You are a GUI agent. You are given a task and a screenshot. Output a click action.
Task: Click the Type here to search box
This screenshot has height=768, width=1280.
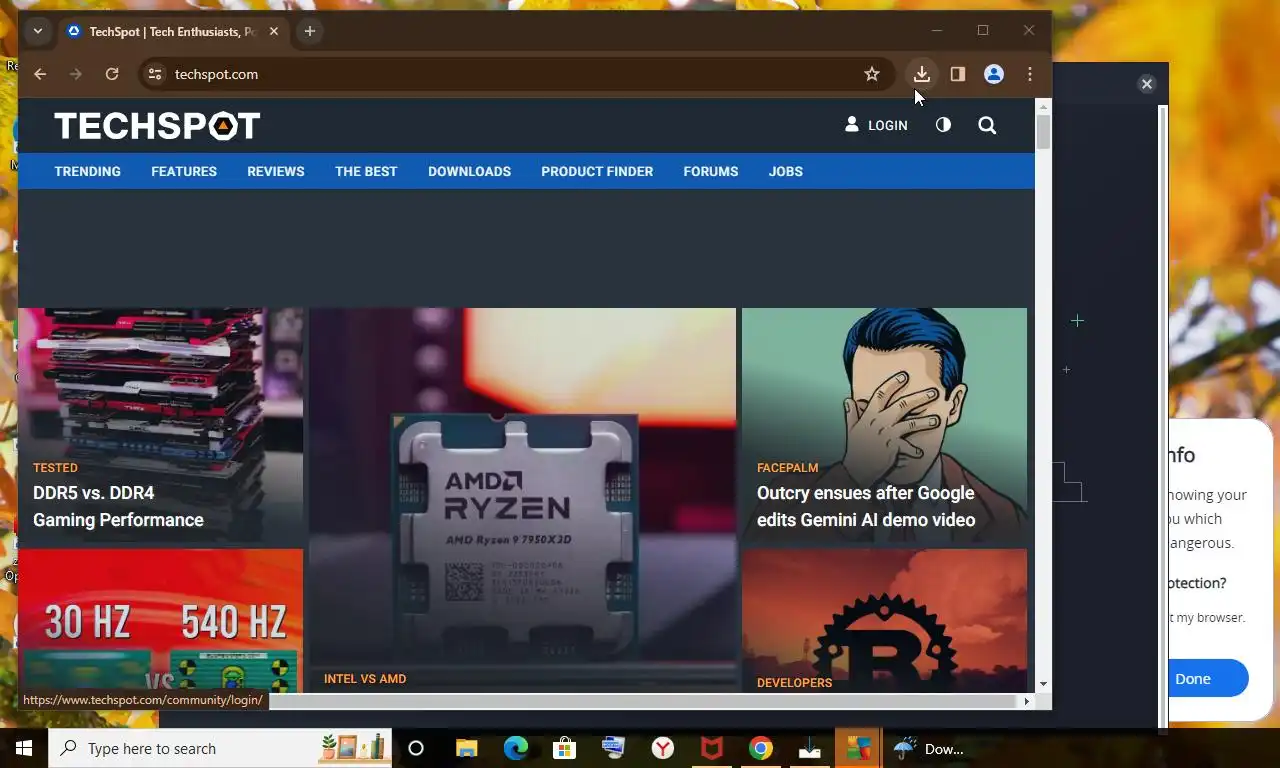[x=220, y=748]
